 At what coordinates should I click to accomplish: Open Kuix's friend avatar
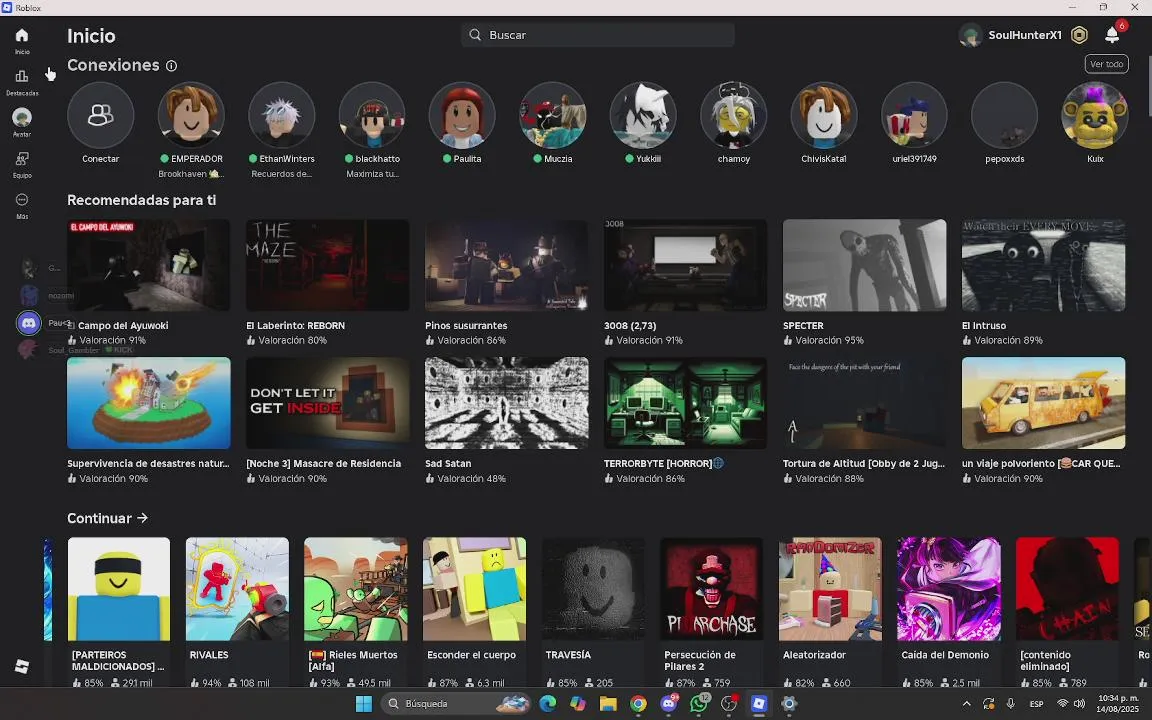click(x=1095, y=115)
